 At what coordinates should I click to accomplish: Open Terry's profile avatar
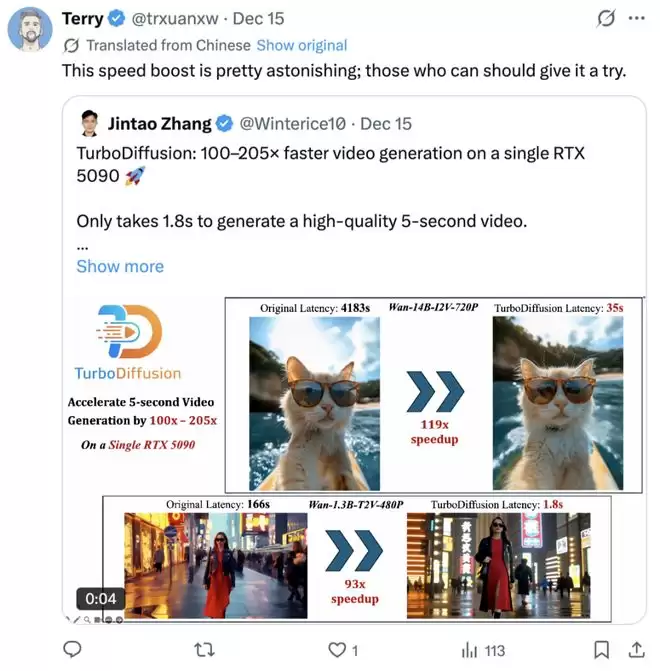30,30
